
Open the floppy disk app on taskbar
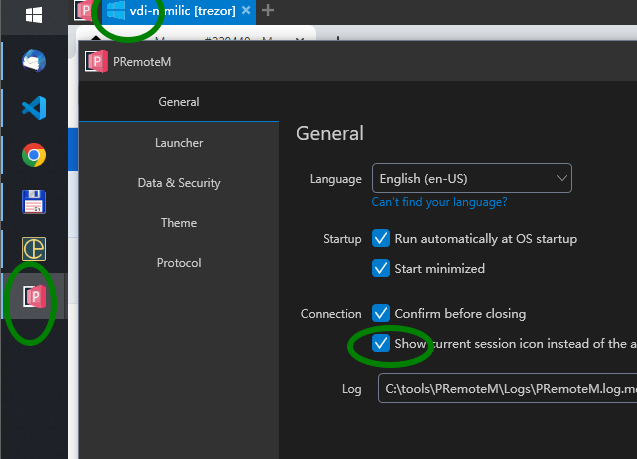point(34,202)
